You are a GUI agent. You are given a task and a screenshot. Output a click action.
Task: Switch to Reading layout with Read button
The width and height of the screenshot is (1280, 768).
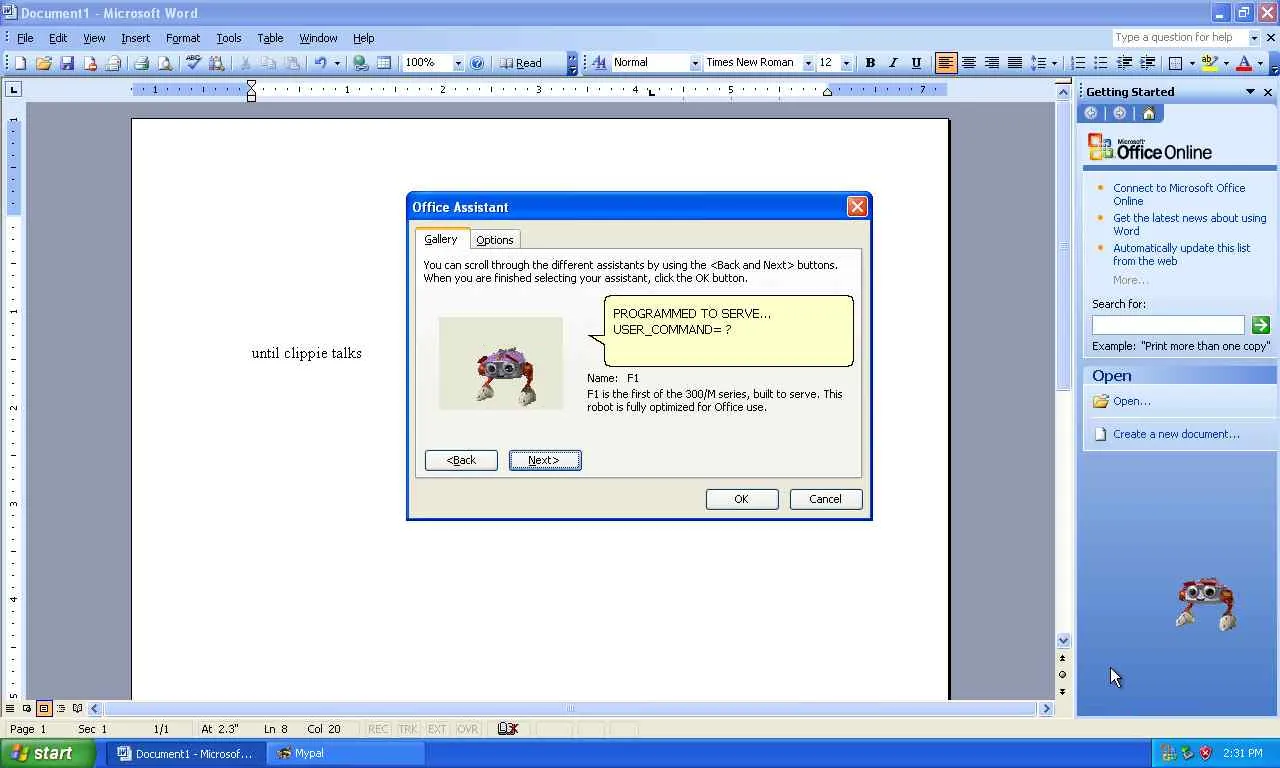coord(521,63)
